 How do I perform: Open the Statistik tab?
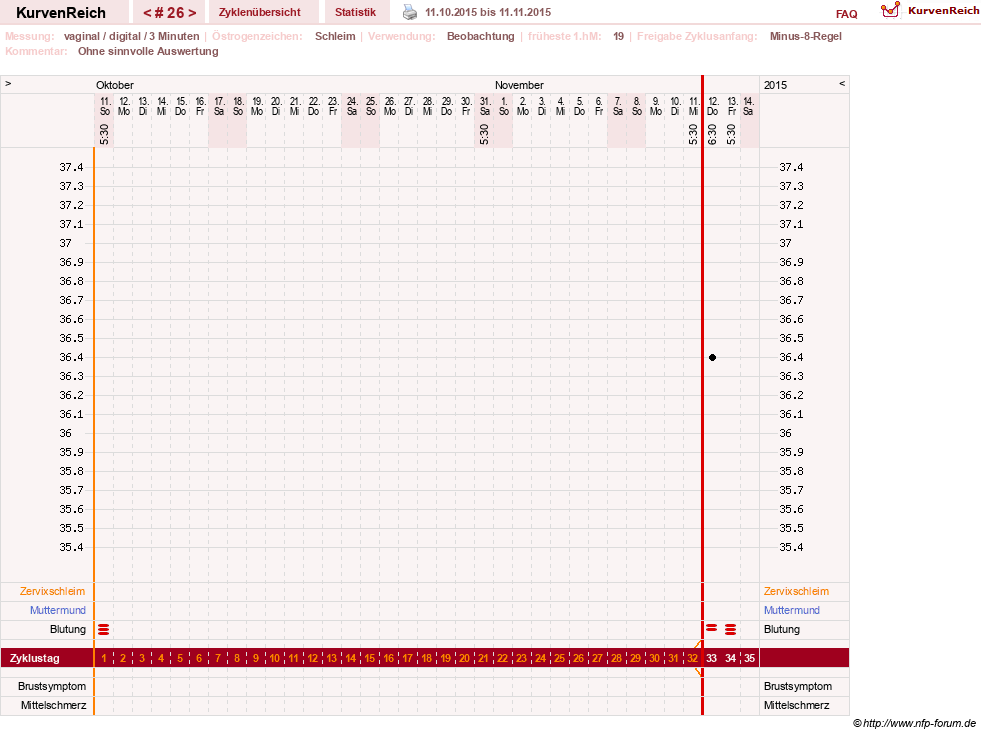pos(355,12)
